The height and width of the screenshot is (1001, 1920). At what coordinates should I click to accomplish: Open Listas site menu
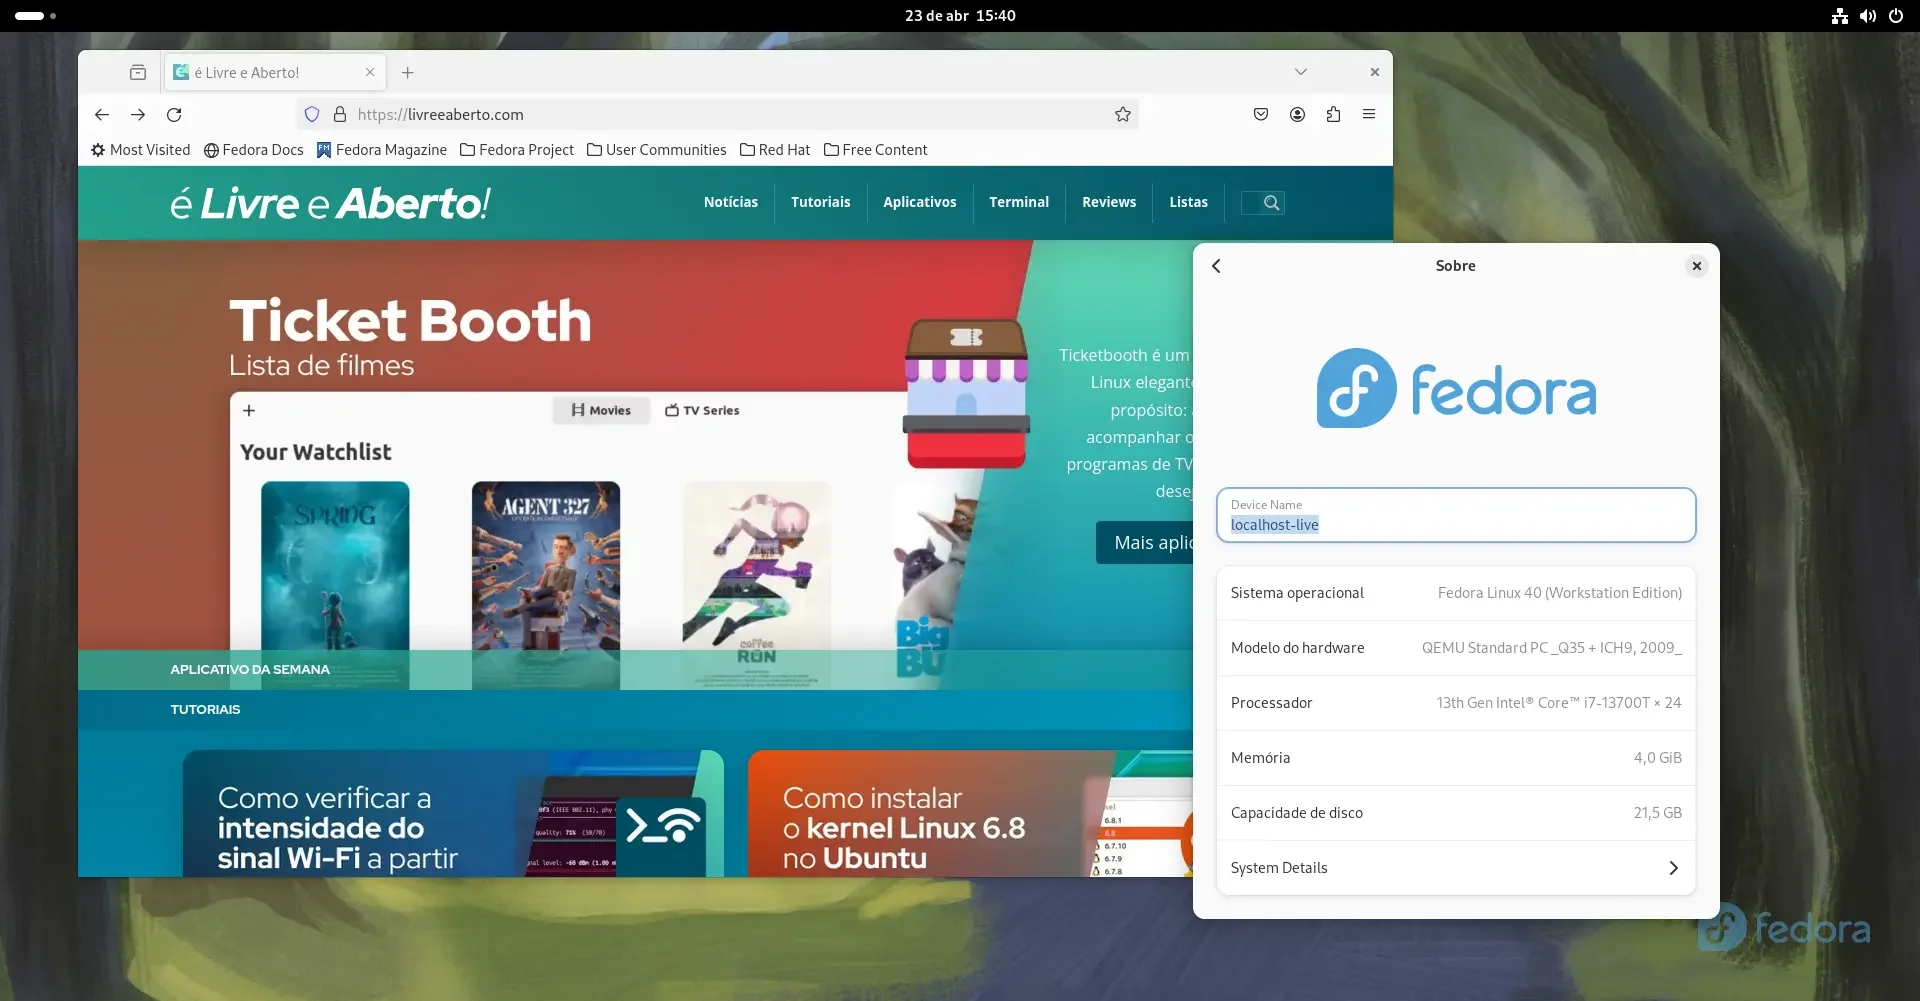pos(1189,202)
